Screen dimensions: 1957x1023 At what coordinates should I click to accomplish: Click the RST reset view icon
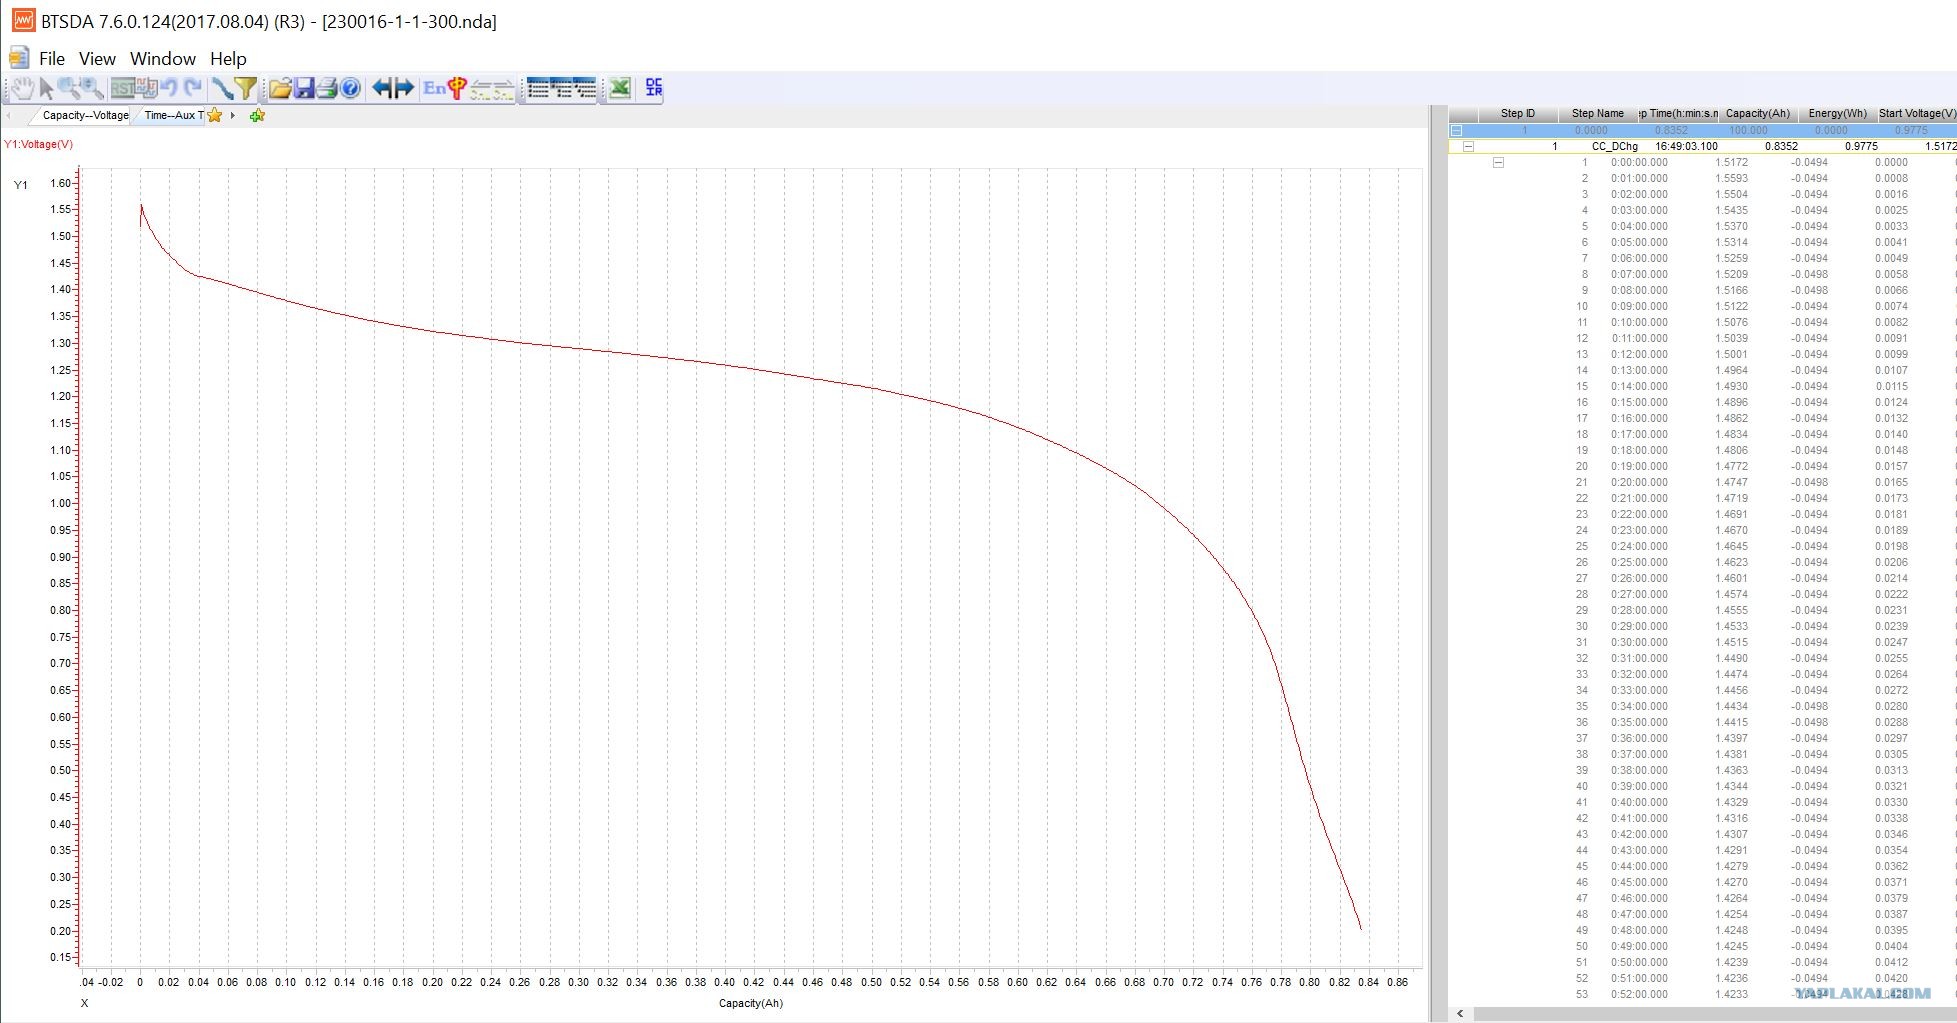(122, 88)
